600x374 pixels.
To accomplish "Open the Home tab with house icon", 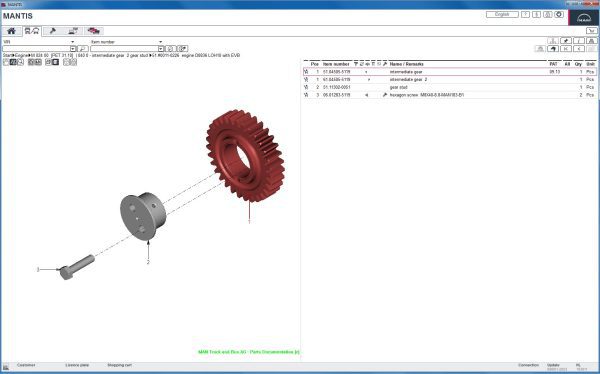I will [x=11, y=31].
